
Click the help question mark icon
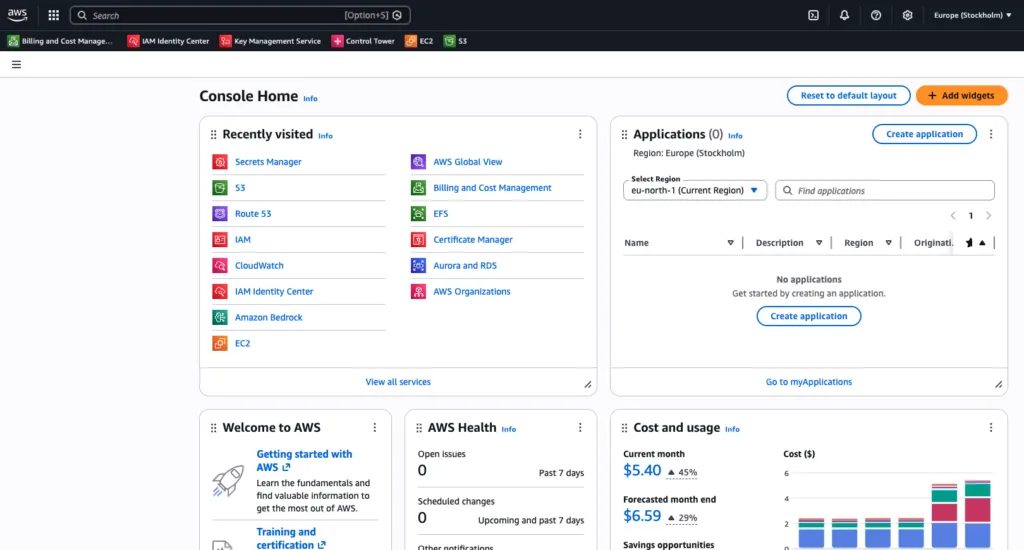[x=876, y=15]
